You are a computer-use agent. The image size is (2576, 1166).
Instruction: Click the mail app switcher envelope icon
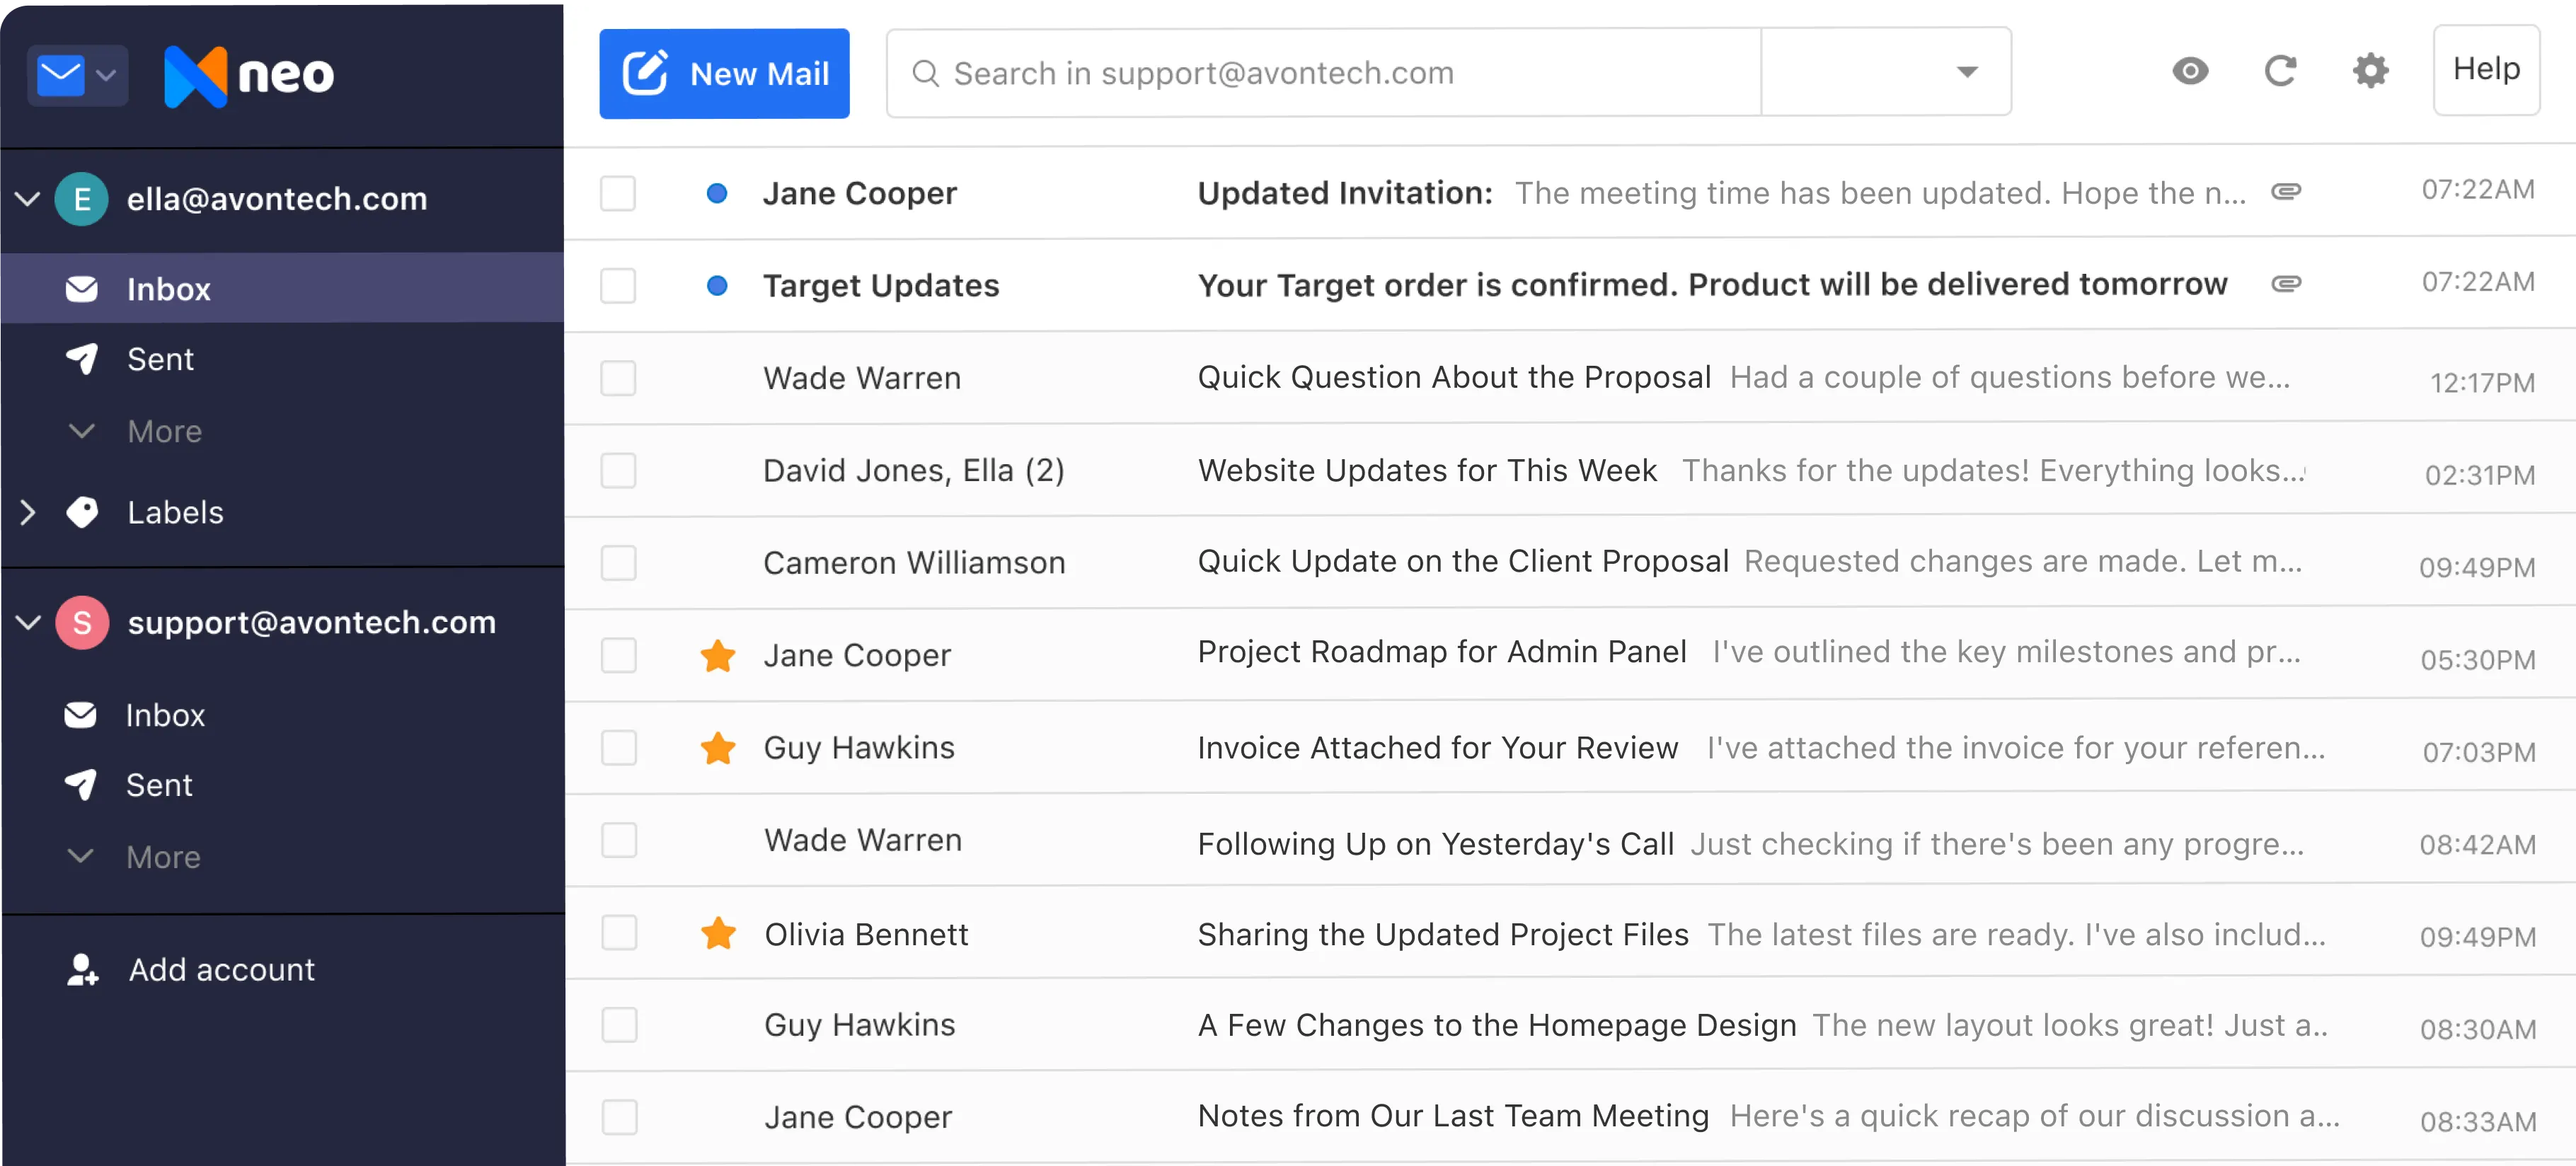pyautogui.click(x=61, y=75)
